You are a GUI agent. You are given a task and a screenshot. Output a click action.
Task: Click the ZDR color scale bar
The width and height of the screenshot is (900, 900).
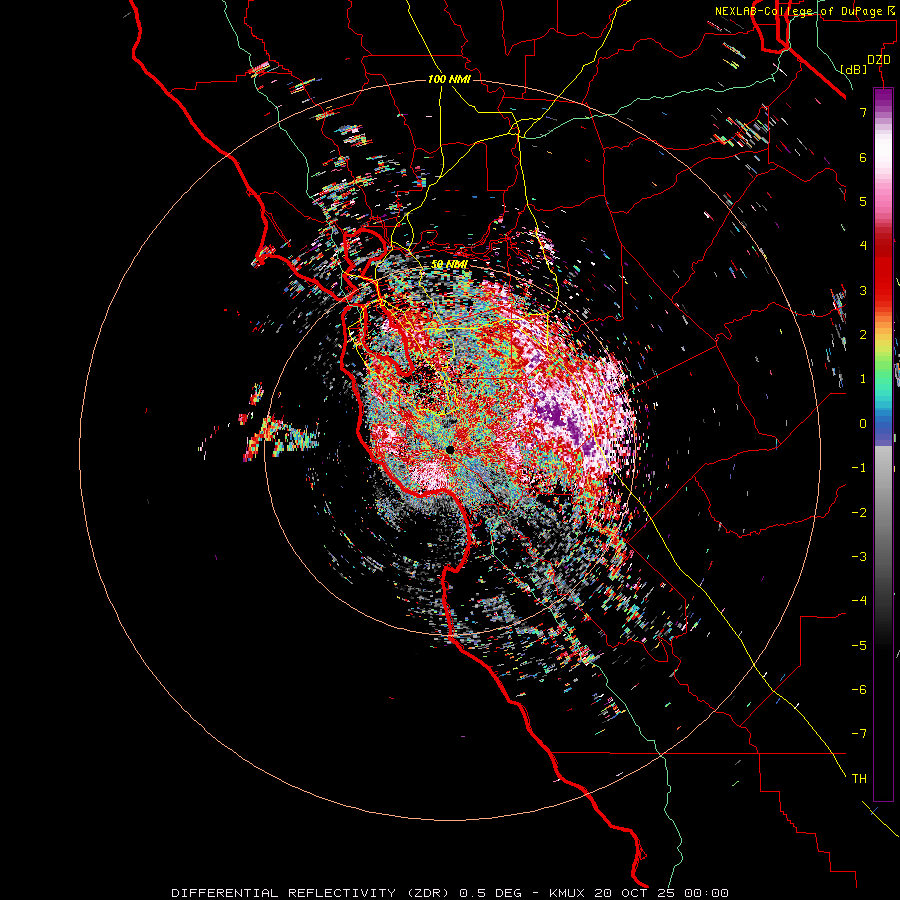(x=883, y=444)
